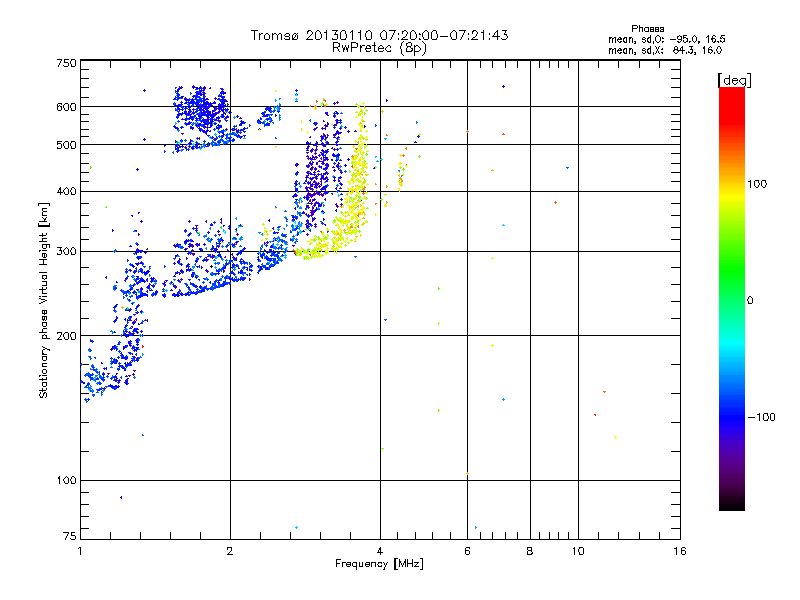Click the x-axis label '16'
The width and height of the screenshot is (800, 600).
[680, 551]
